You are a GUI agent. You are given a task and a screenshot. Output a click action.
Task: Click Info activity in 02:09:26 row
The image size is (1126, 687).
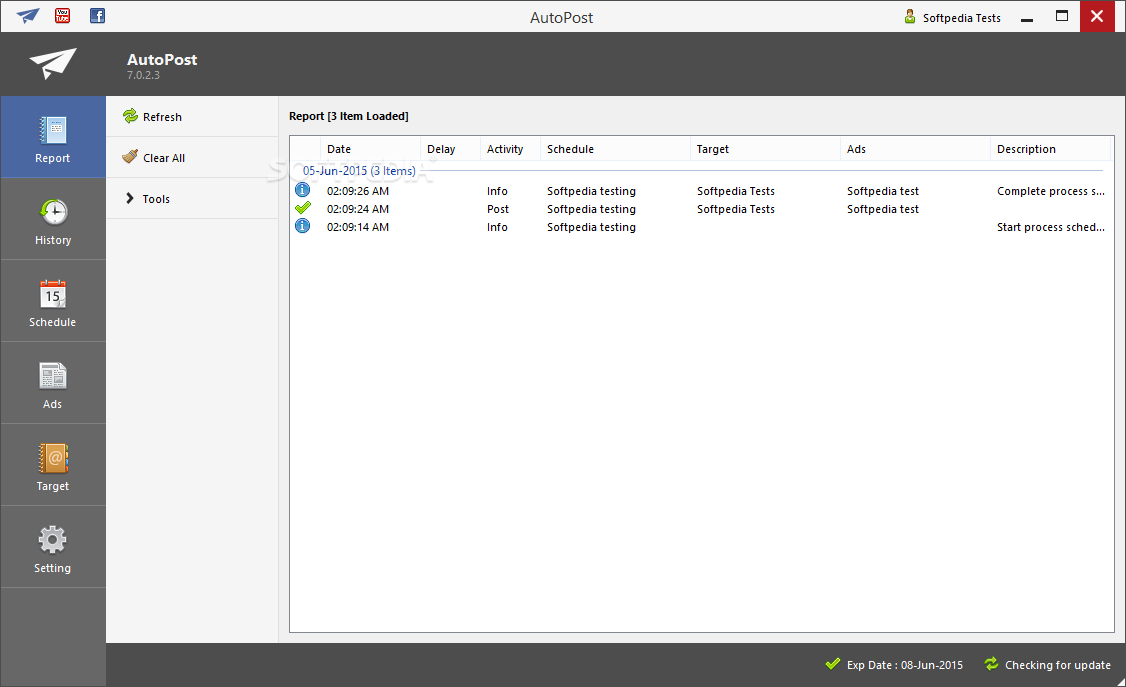coord(497,191)
